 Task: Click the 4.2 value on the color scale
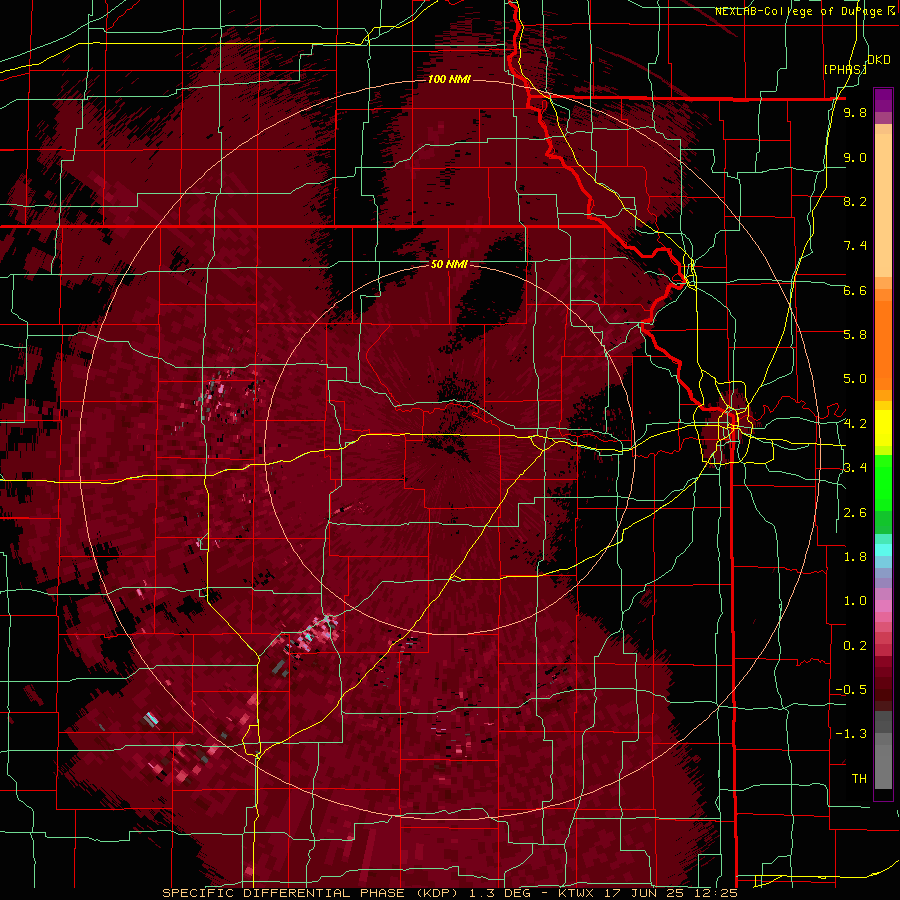[855, 424]
